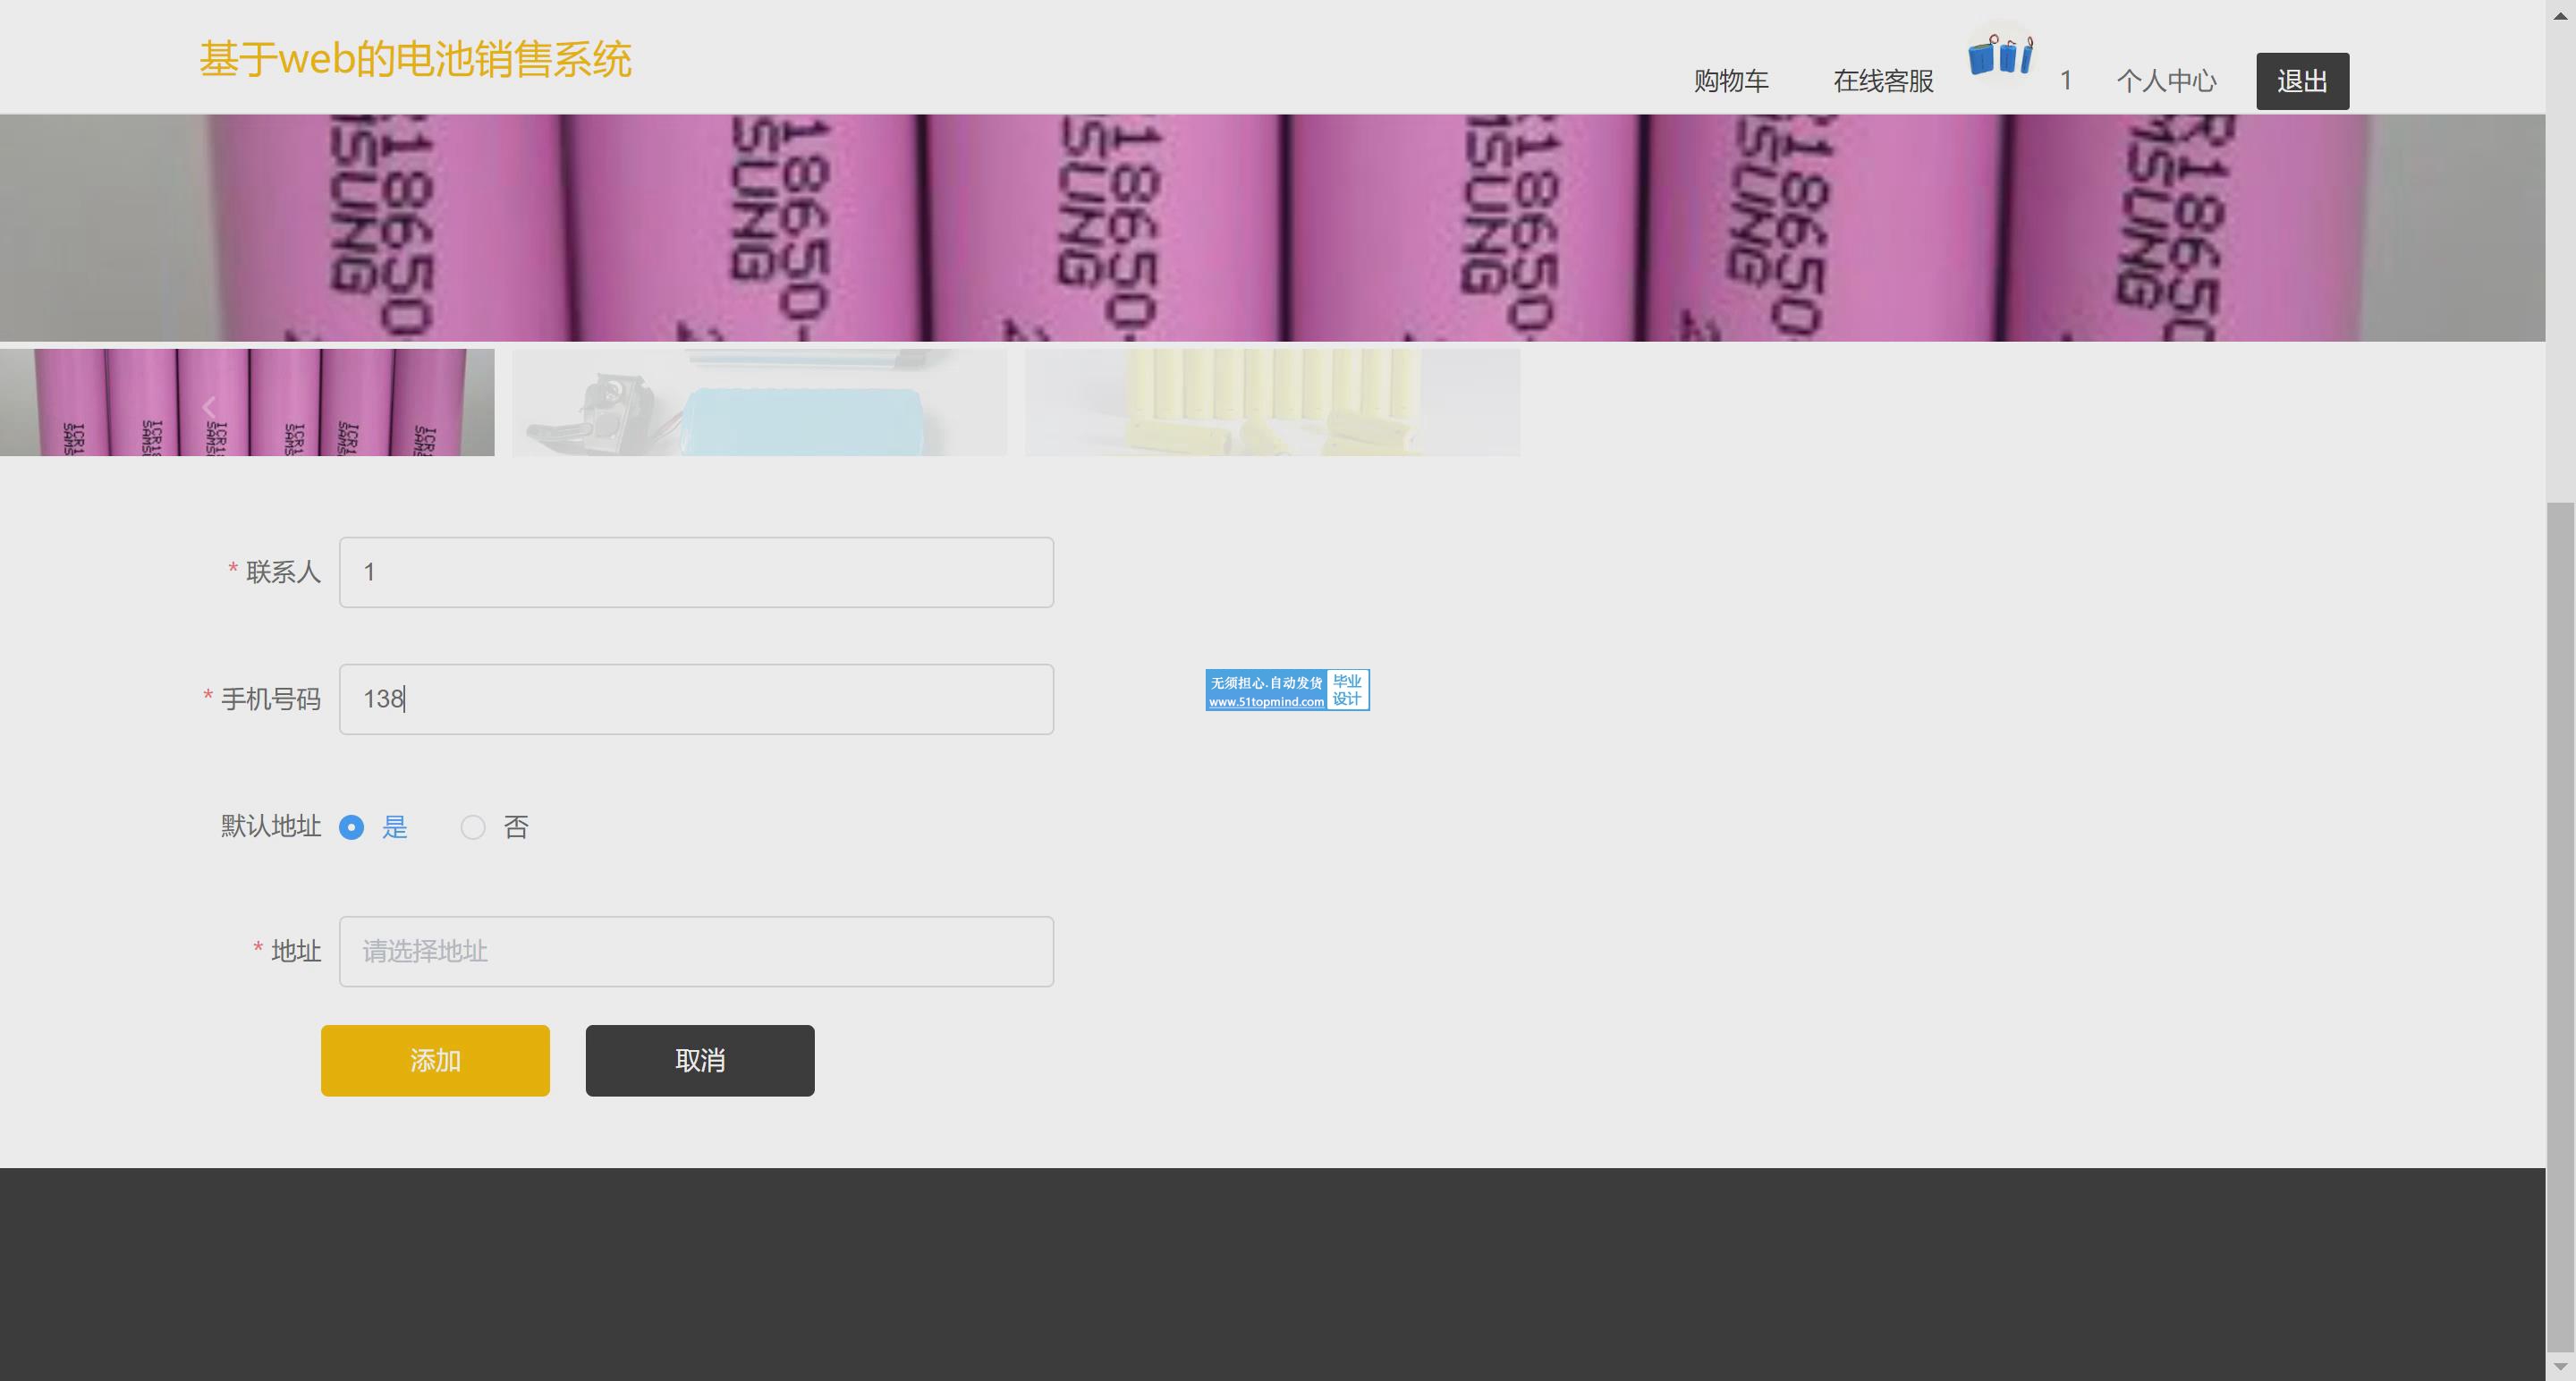This screenshot has height=1381, width=2576.
Task: Select the yellow batteries thumbnail
Action: point(1272,402)
